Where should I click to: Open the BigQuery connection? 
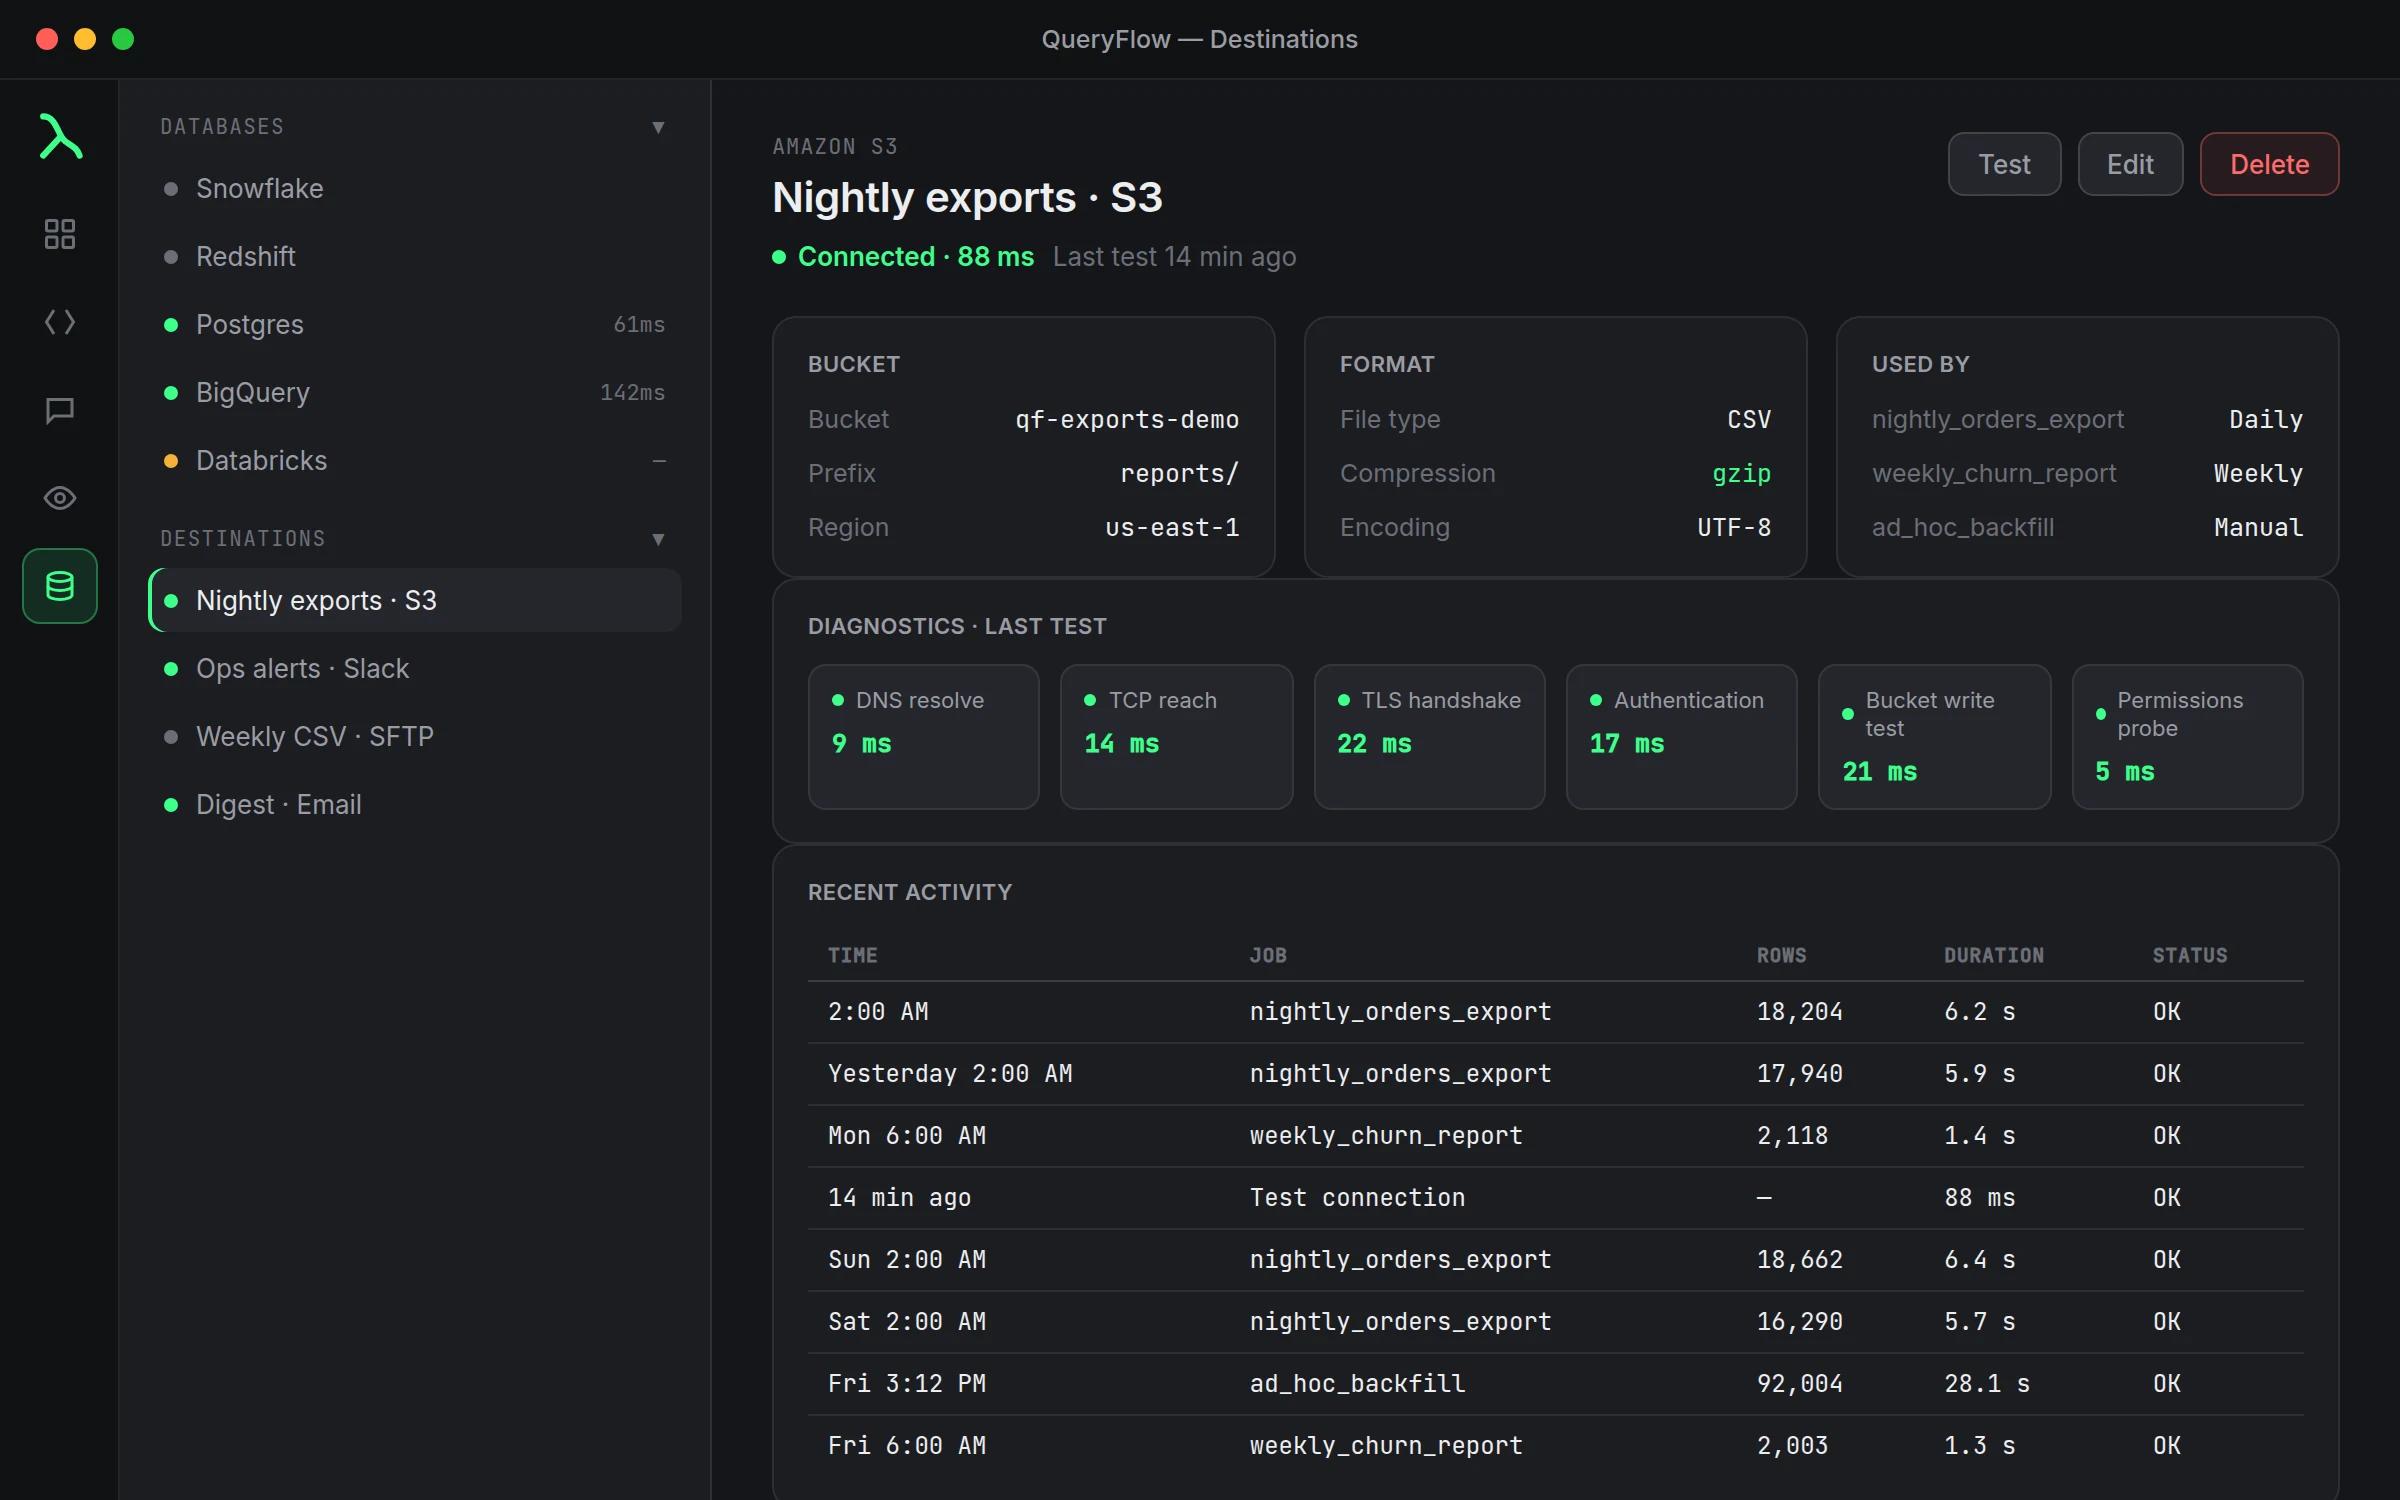[415, 393]
